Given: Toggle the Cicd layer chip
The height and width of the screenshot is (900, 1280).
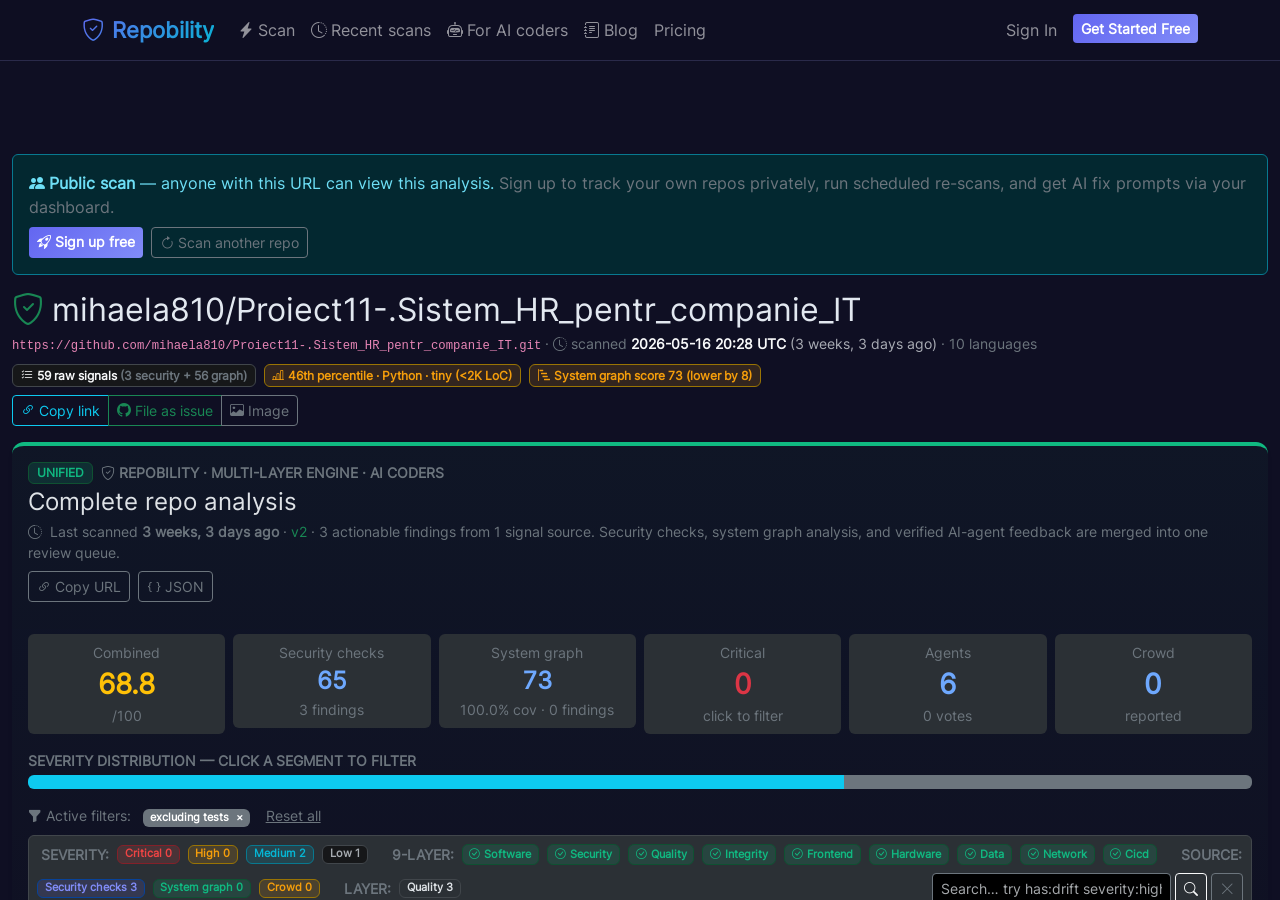Looking at the screenshot, I should point(1130,854).
